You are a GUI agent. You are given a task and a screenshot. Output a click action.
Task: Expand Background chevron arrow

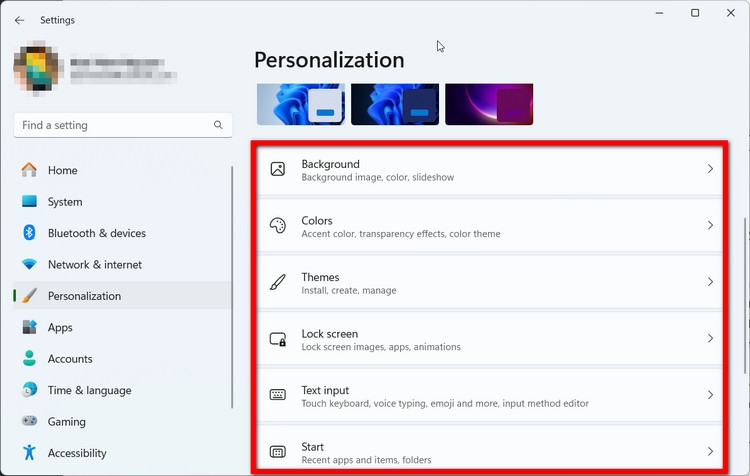coord(710,169)
